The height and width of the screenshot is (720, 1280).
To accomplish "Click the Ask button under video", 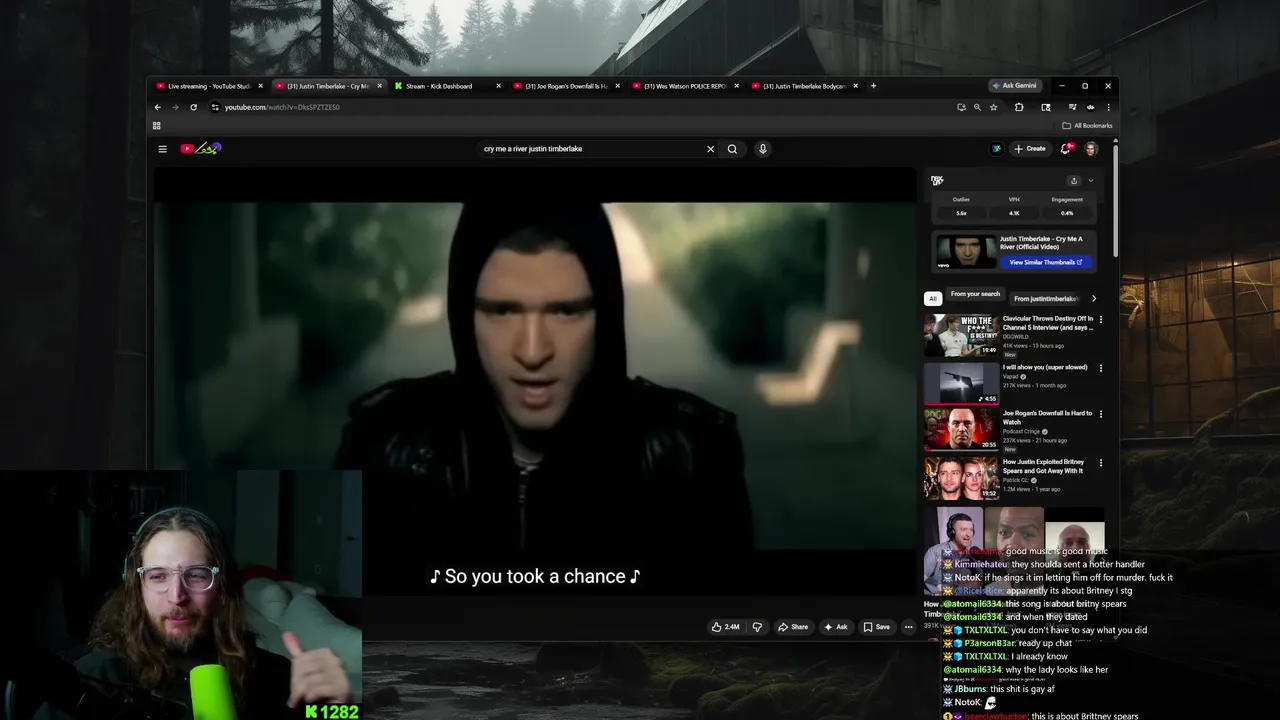I will (835, 627).
